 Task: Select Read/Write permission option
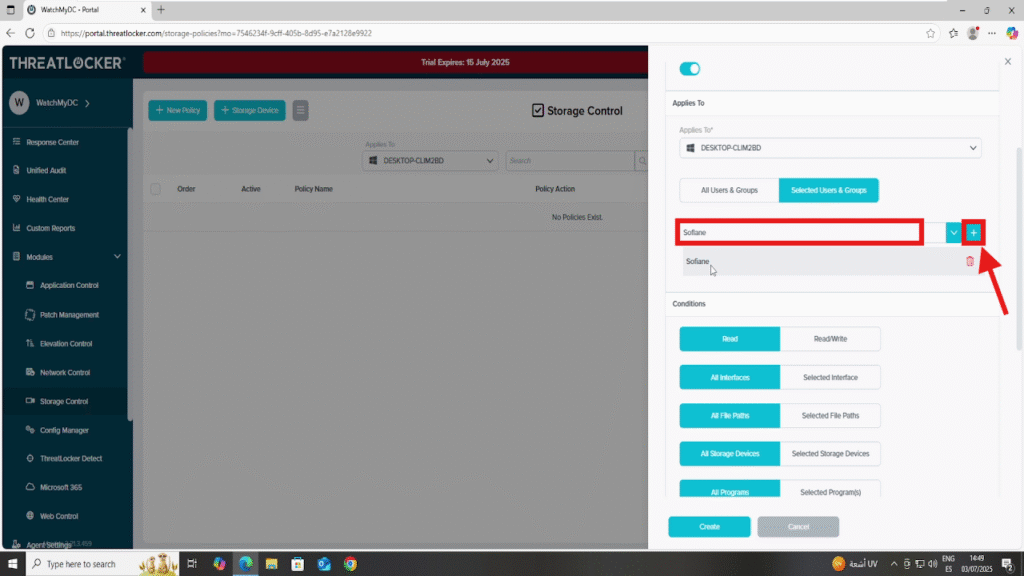[830, 339]
